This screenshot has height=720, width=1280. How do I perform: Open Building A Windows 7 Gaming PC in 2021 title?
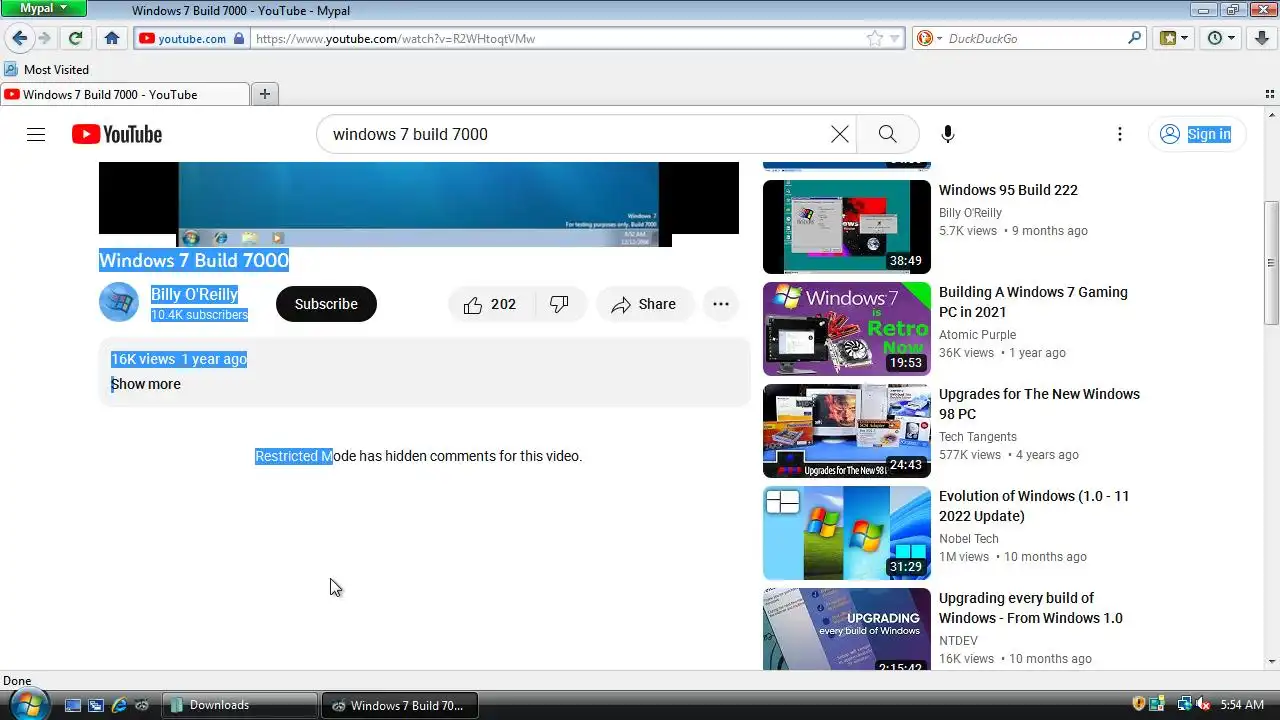pos(1033,302)
